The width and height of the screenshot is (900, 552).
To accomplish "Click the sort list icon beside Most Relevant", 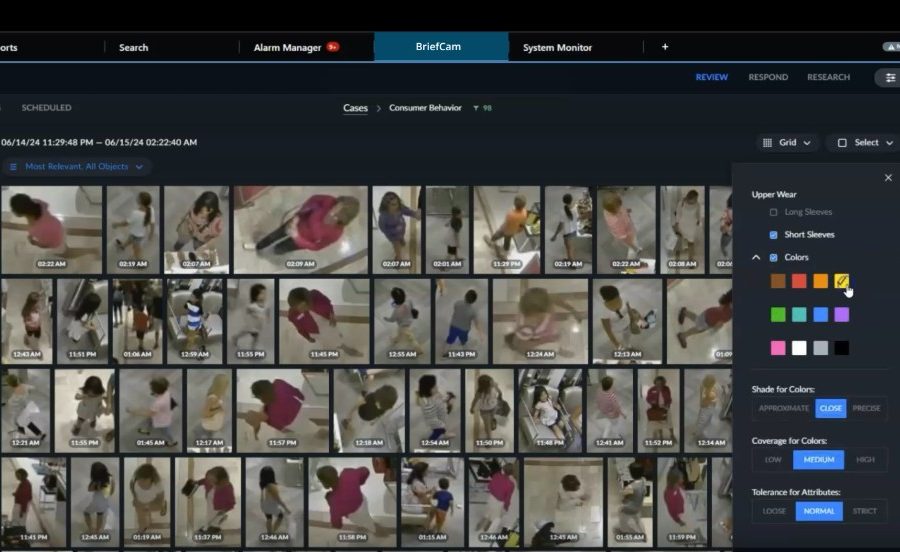I will tap(14, 167).
